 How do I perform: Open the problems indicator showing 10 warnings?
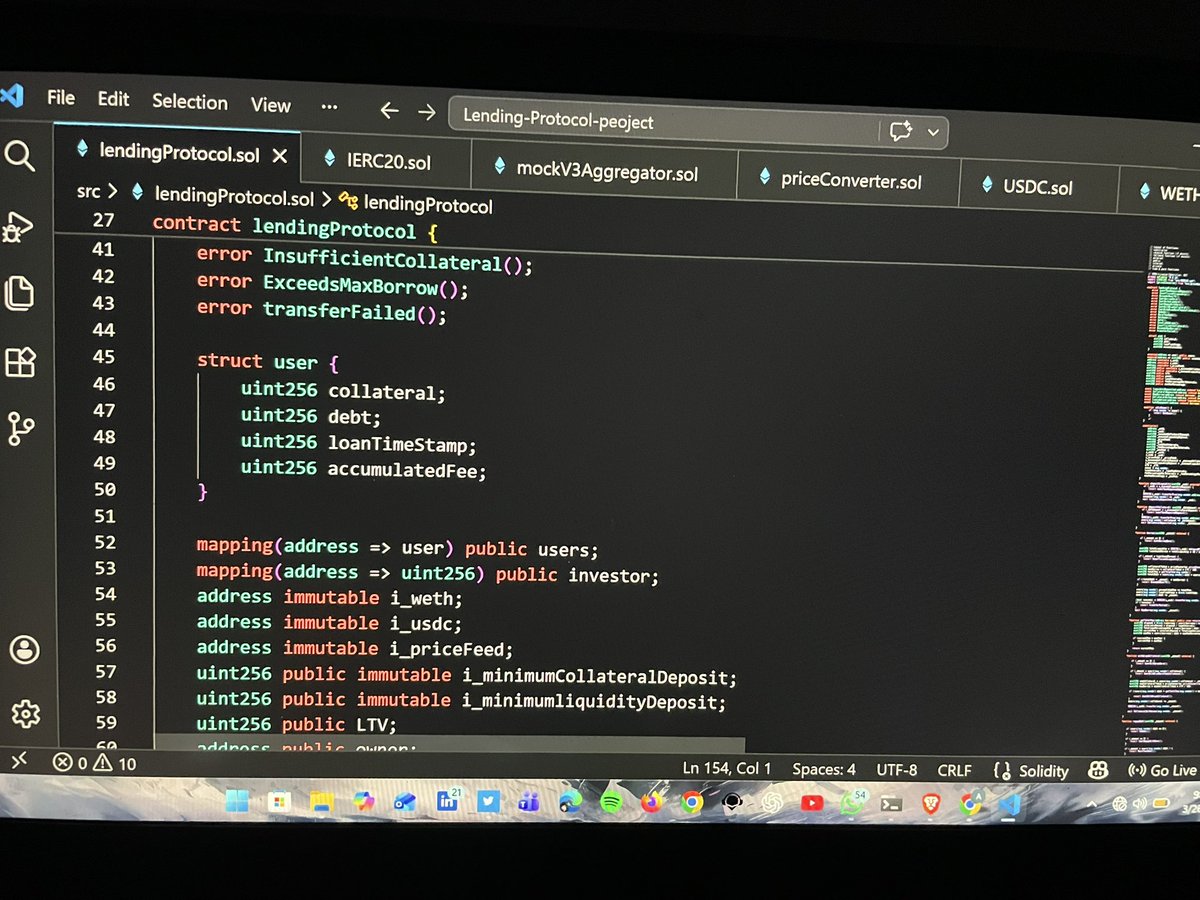[x=95, y=760]
